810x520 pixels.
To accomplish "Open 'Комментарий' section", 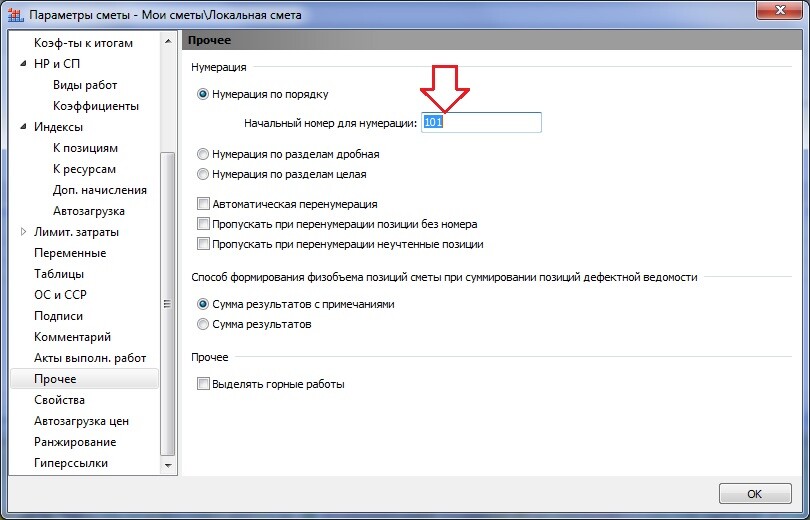I will click(72, 337).
